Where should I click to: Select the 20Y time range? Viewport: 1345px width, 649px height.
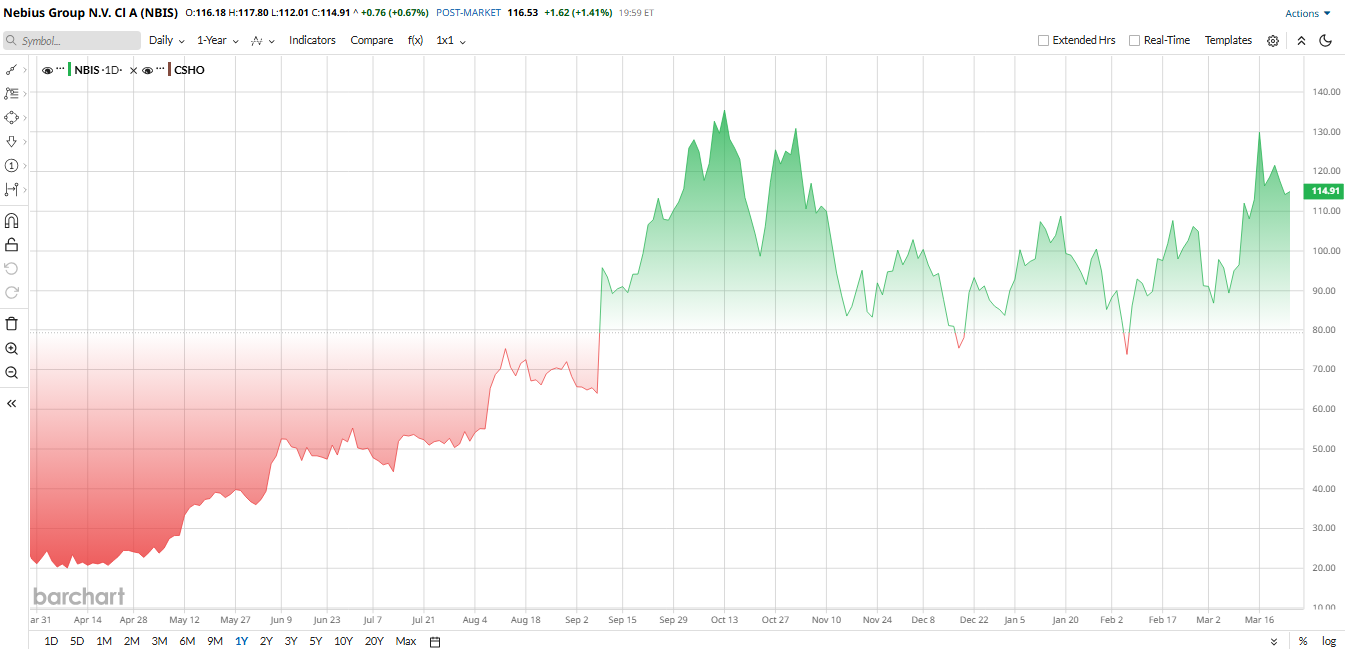(x=374, y=641)
